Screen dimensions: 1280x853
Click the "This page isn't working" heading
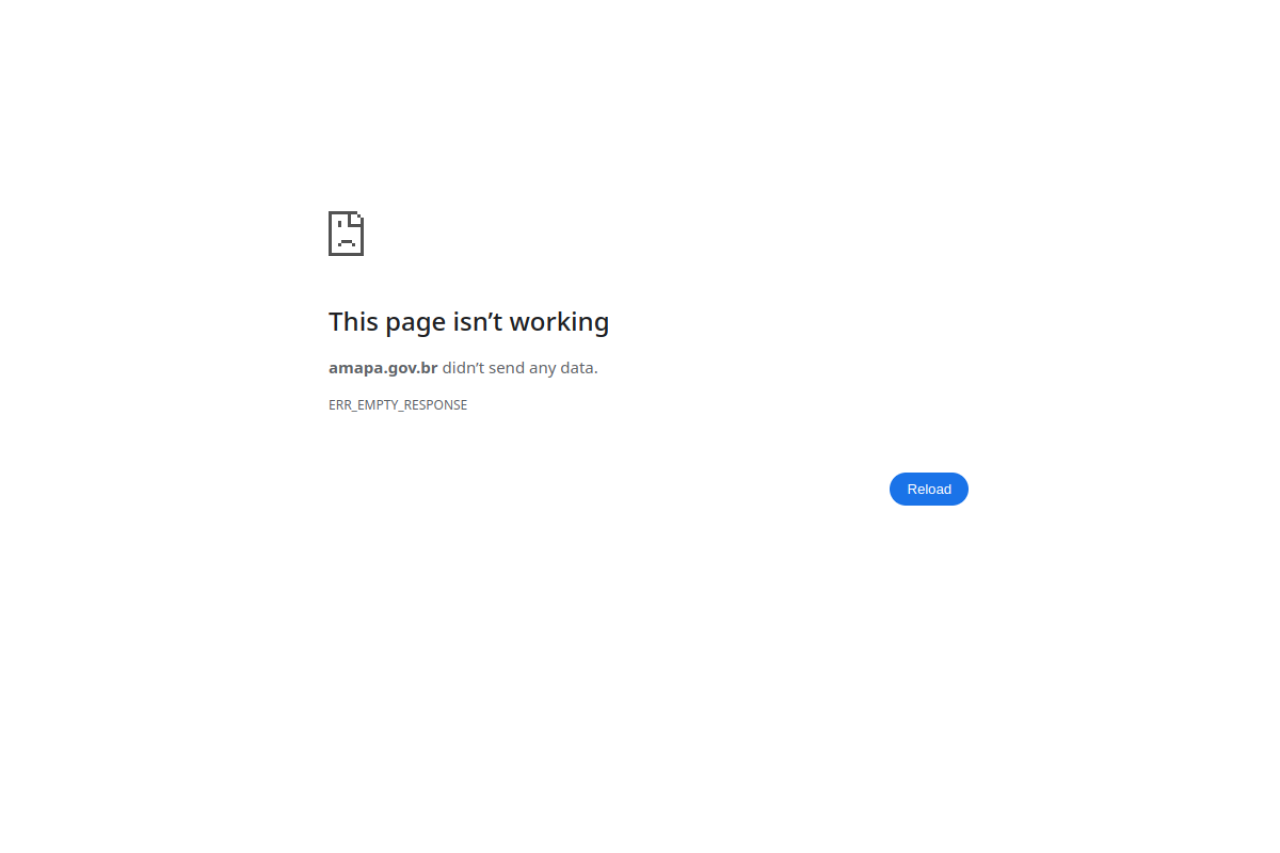469,322
